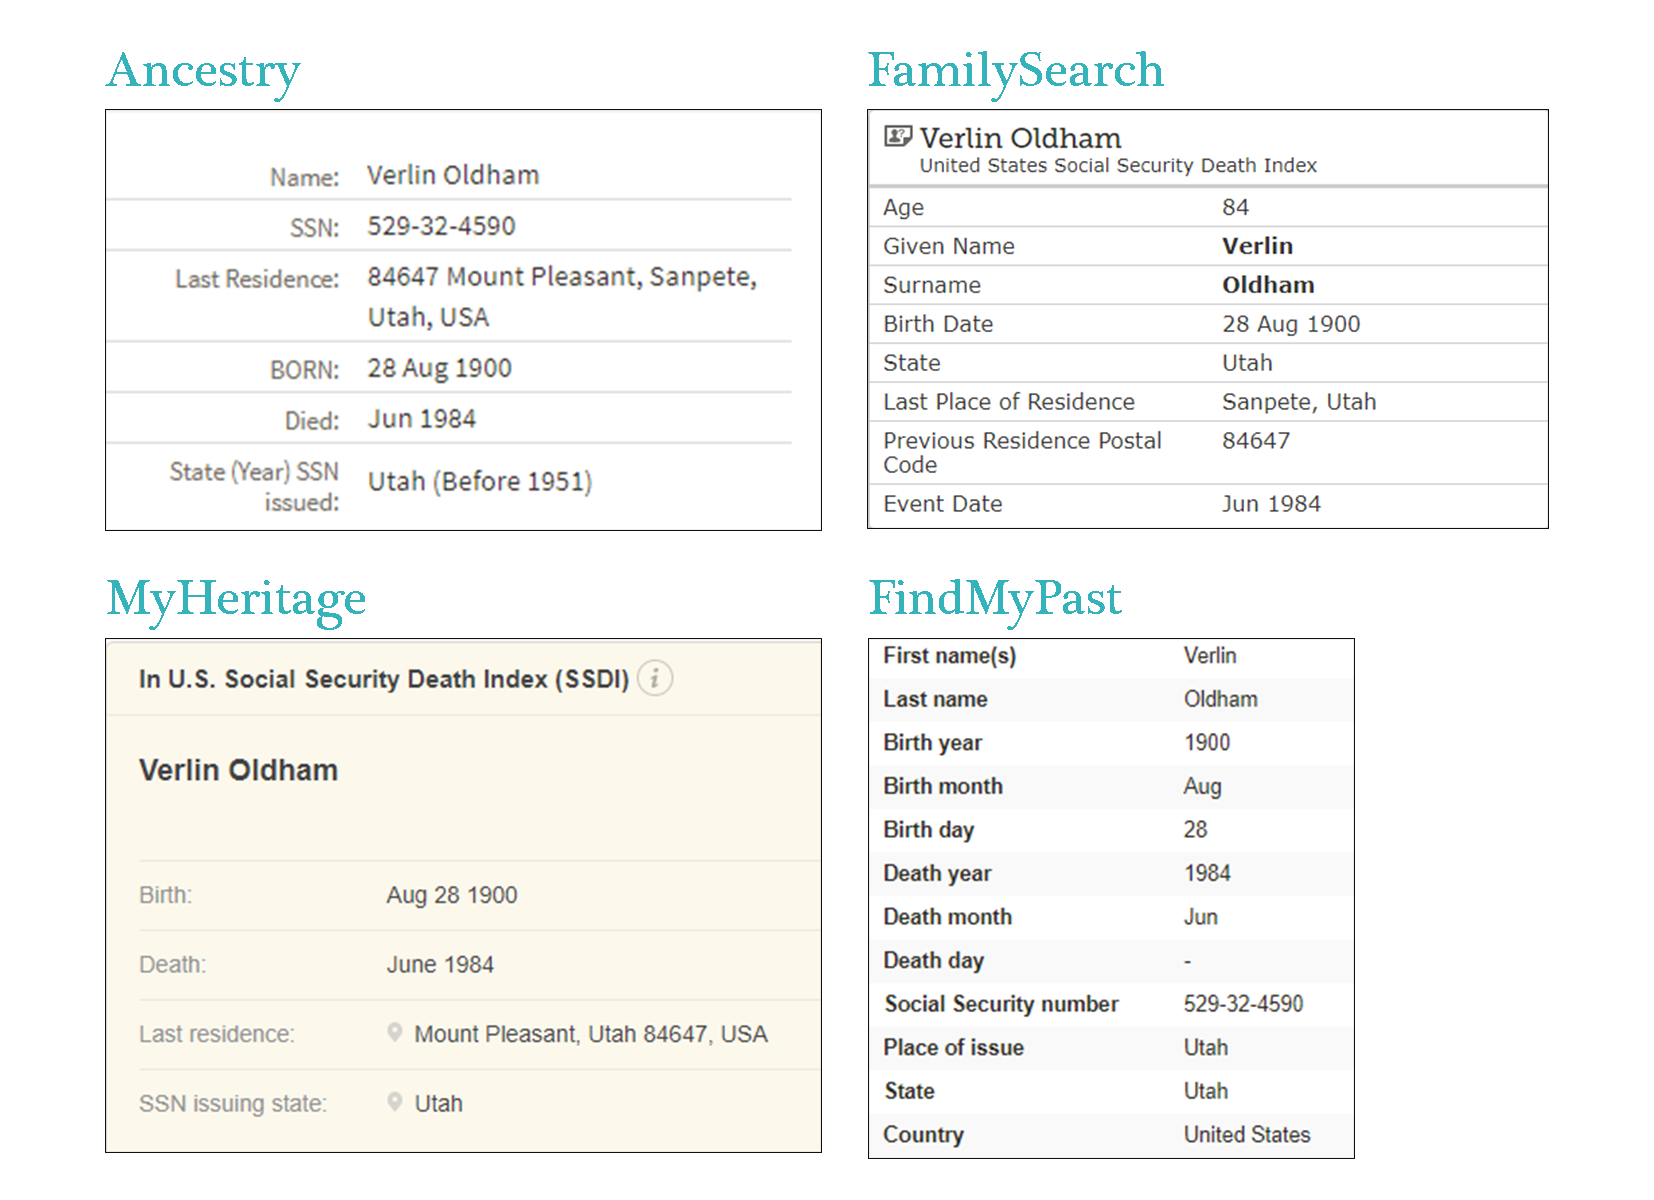Click the Ancestry Died value Jun 1984
This screenshot has height=1200, width=1654.
click(421, 419)
